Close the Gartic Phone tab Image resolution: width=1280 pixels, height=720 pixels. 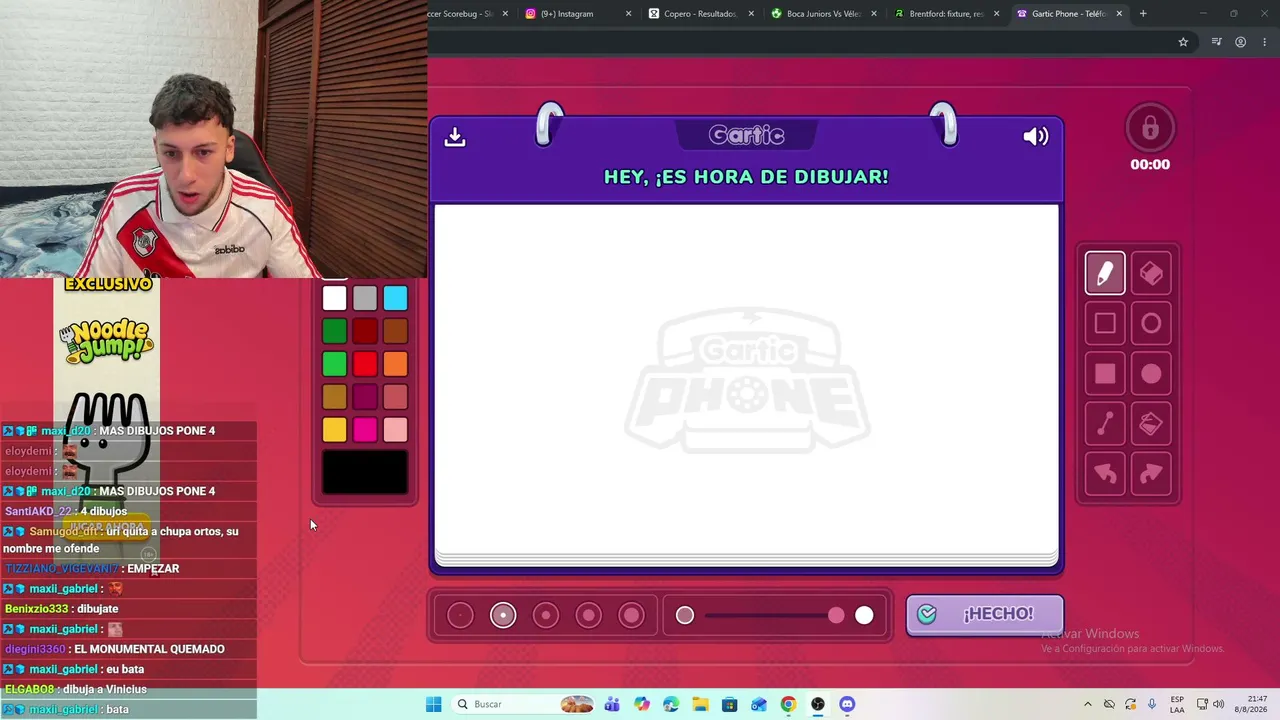coord(1119,14)
